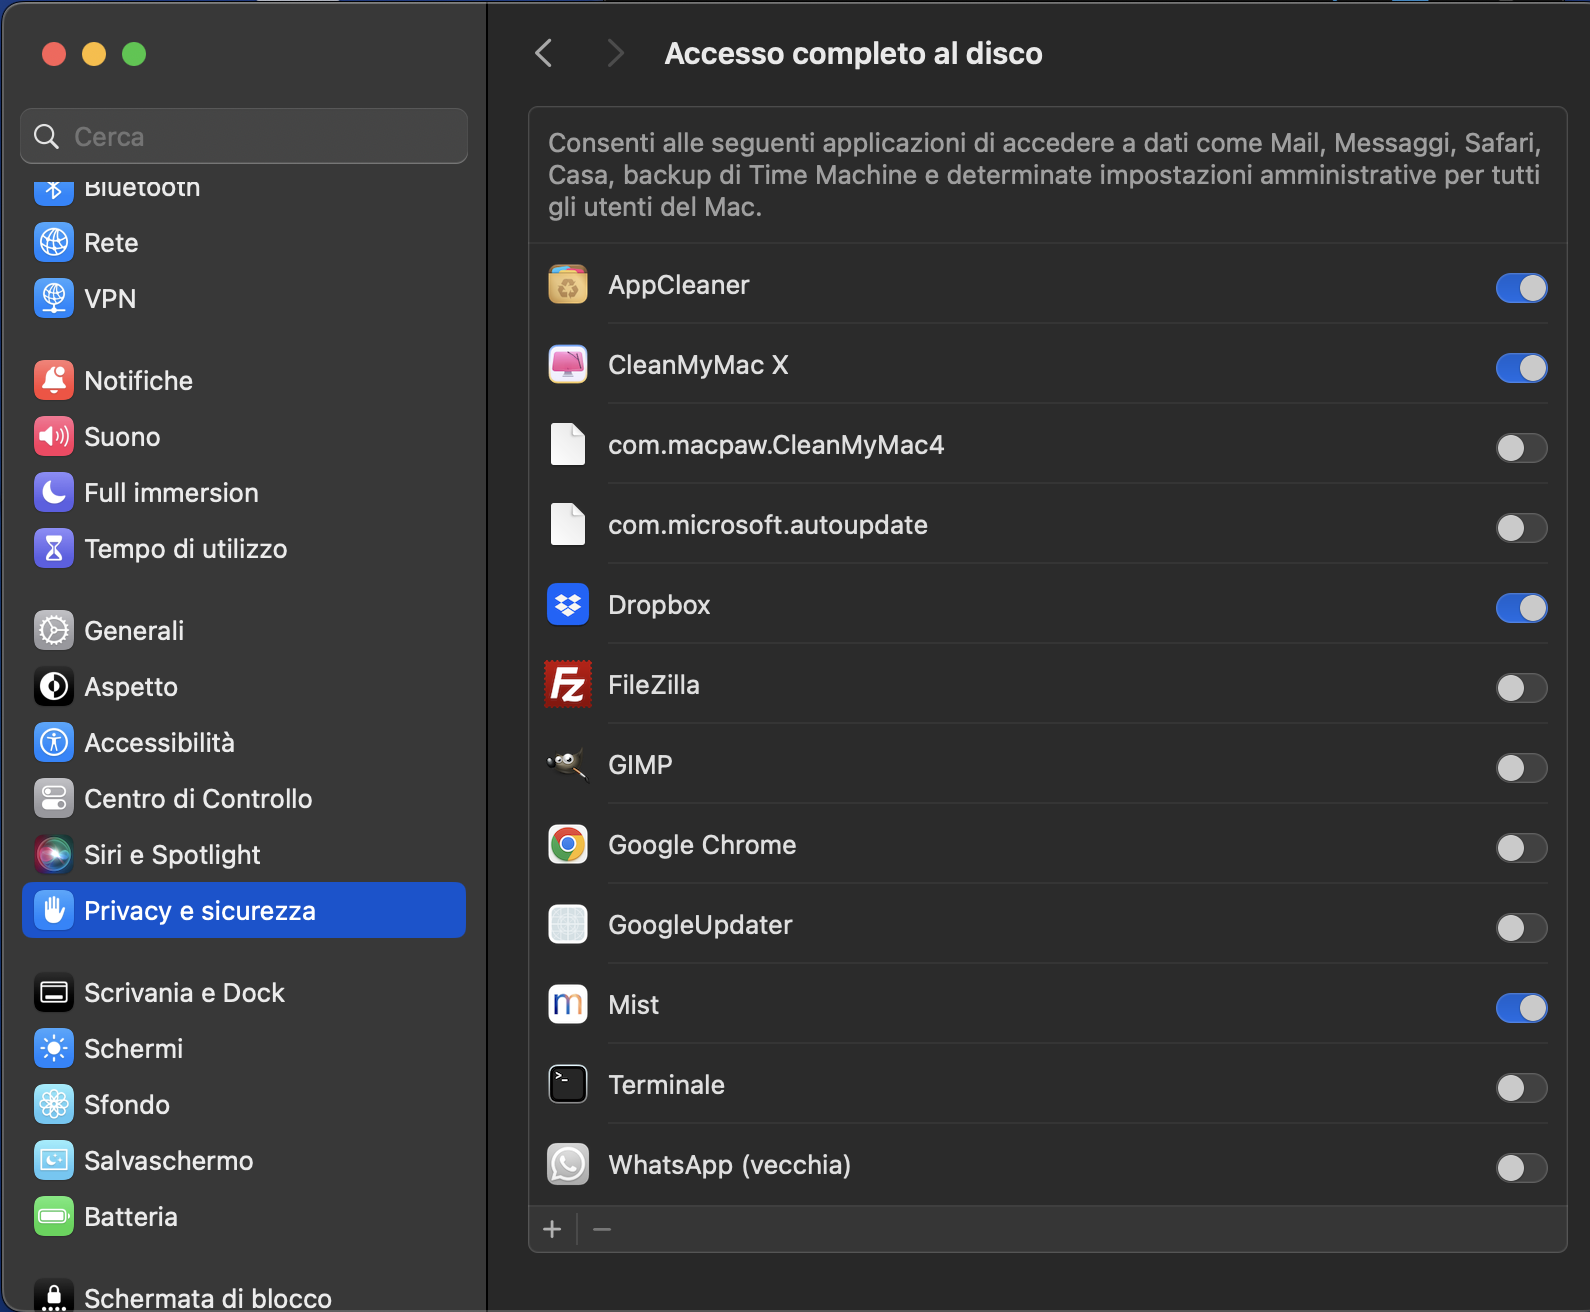Click the Privacy e sicurezza hand icon
The width and height of the screenshot is (1590, 1312).
coord(54,910)
